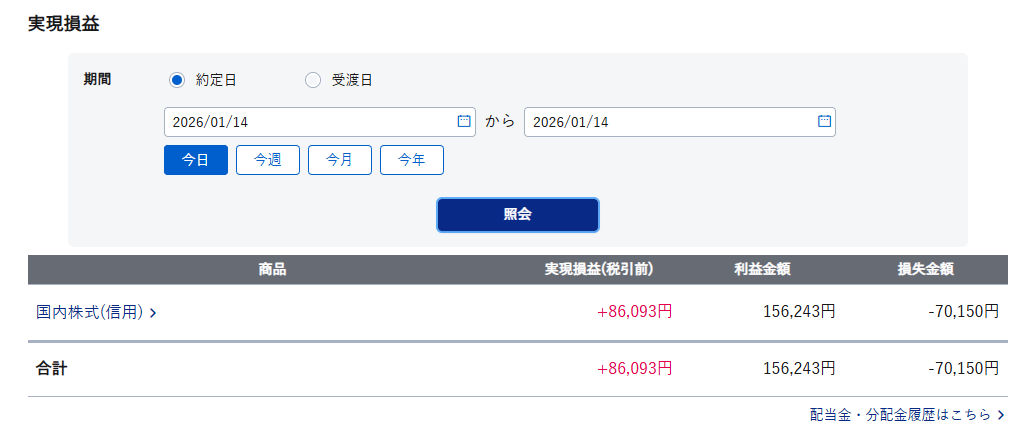1024x432 pixels.
Task: Select the 約定日 radio button
Action: point(177,80)
